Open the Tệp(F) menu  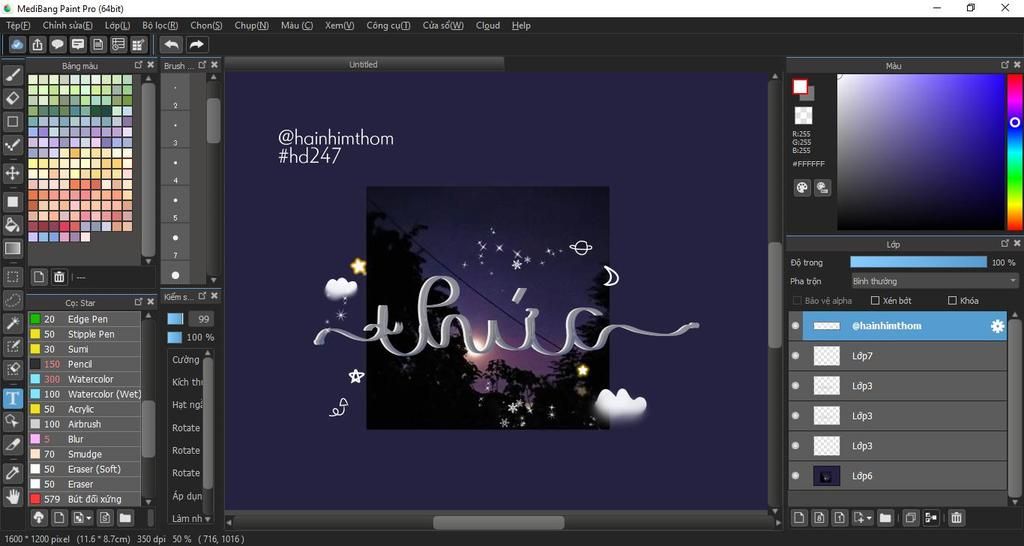pos(18,25)
